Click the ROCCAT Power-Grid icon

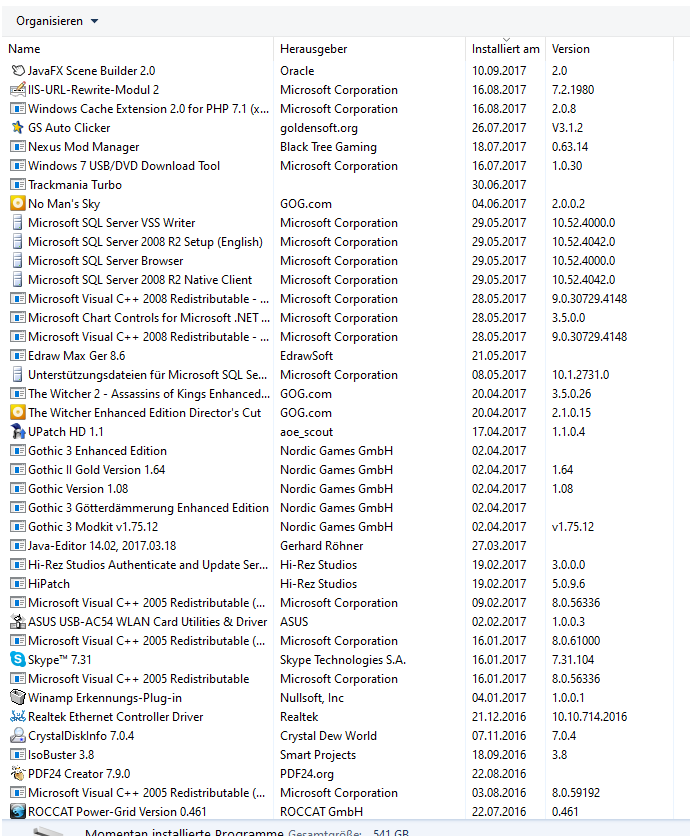point(18,811)
